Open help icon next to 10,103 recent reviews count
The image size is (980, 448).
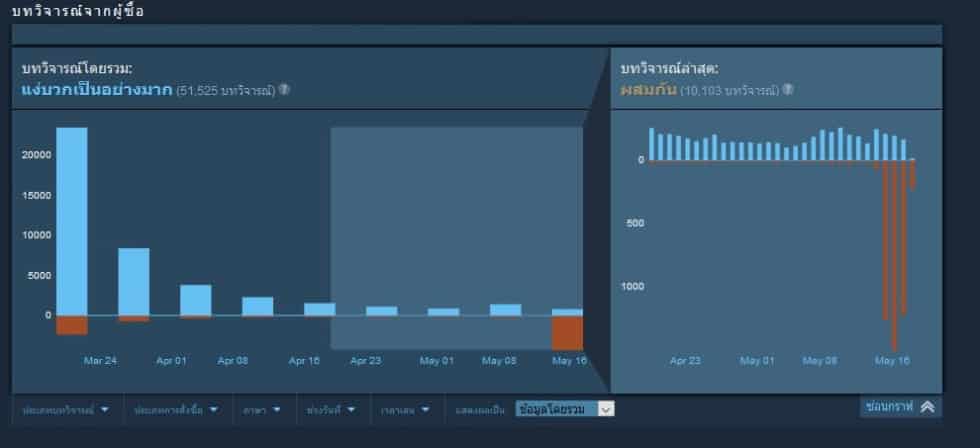click(788, 89)
